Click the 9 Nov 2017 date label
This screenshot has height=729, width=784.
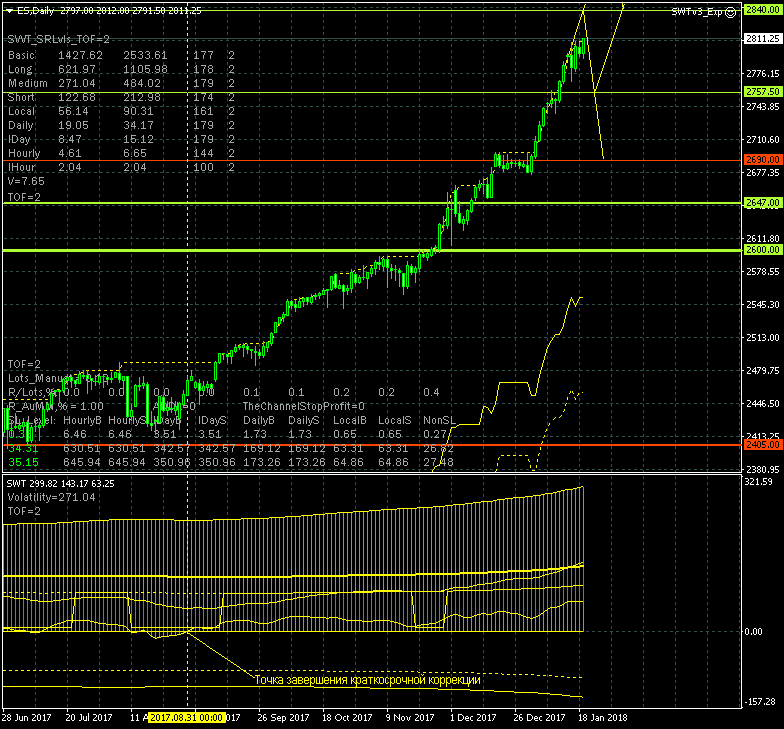(x=411, y=717)
